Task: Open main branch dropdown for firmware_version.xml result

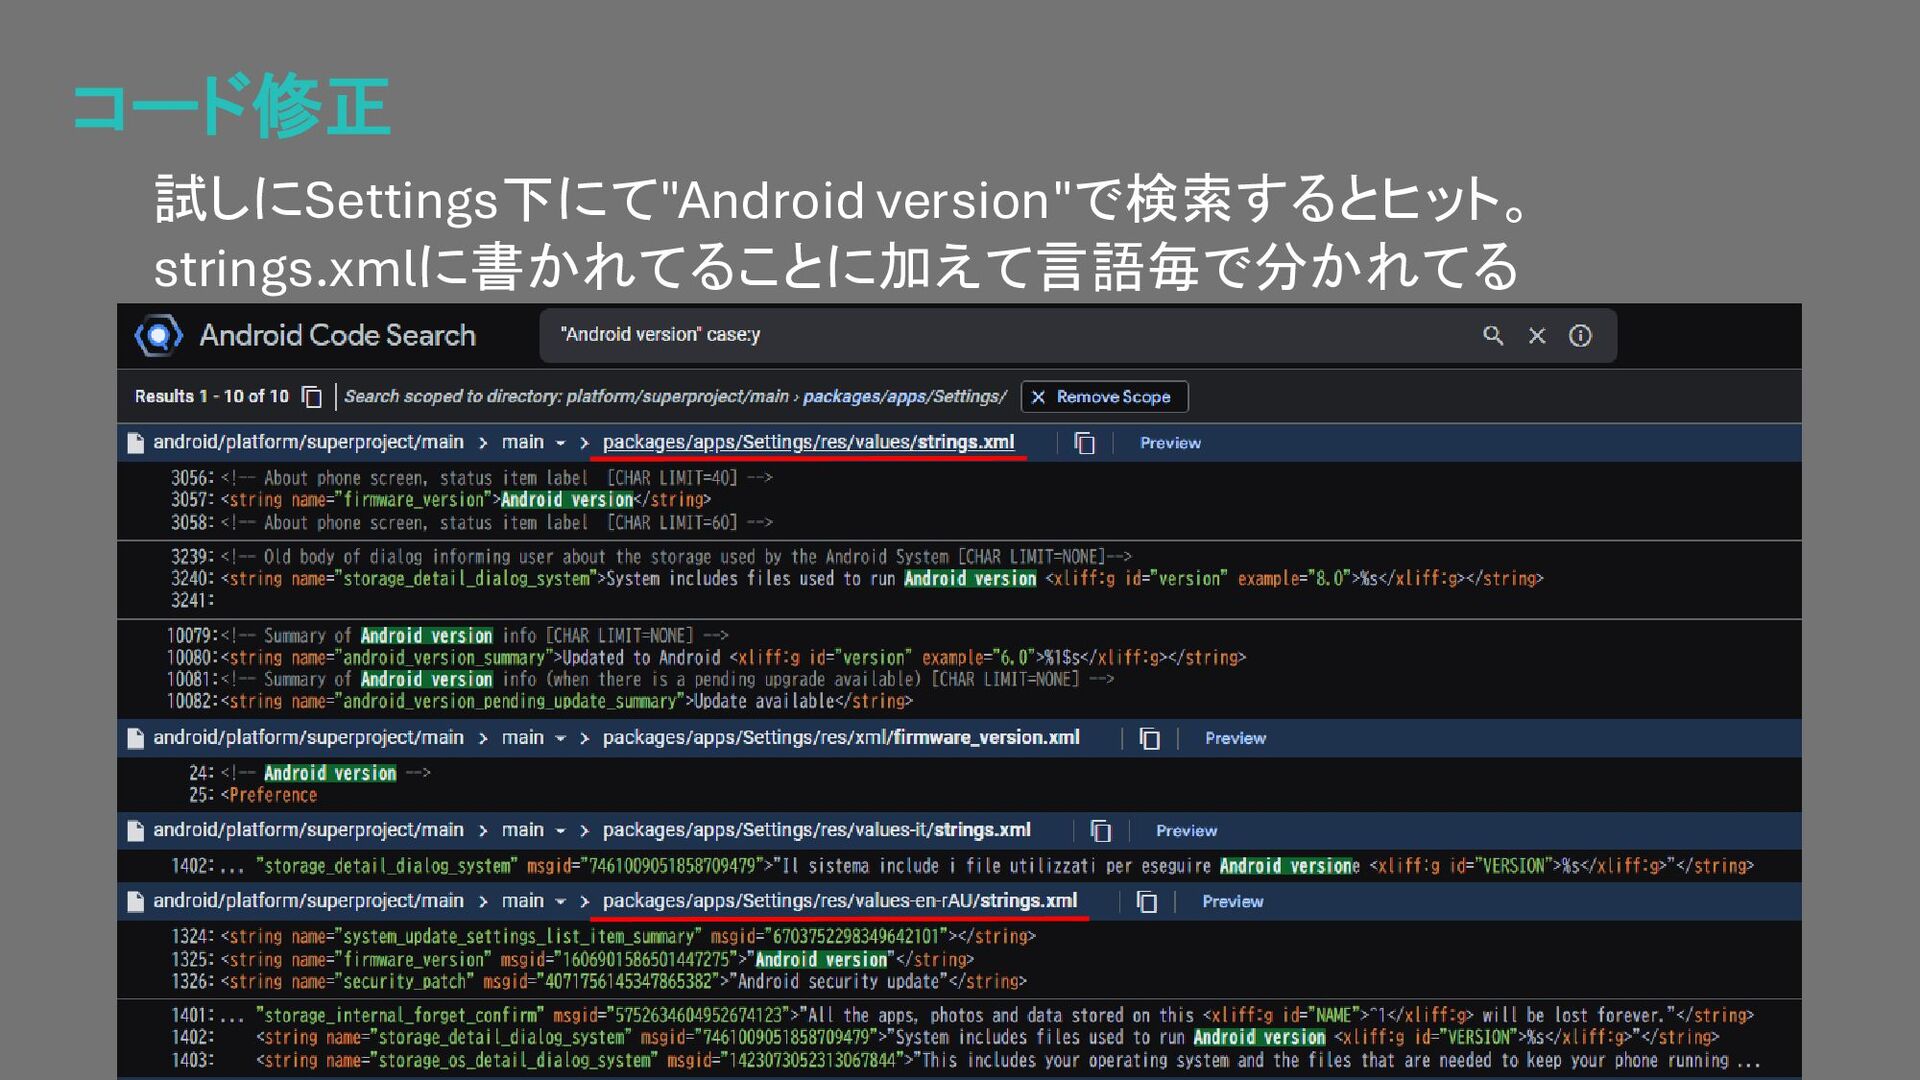Action: [x=534, y=738]
